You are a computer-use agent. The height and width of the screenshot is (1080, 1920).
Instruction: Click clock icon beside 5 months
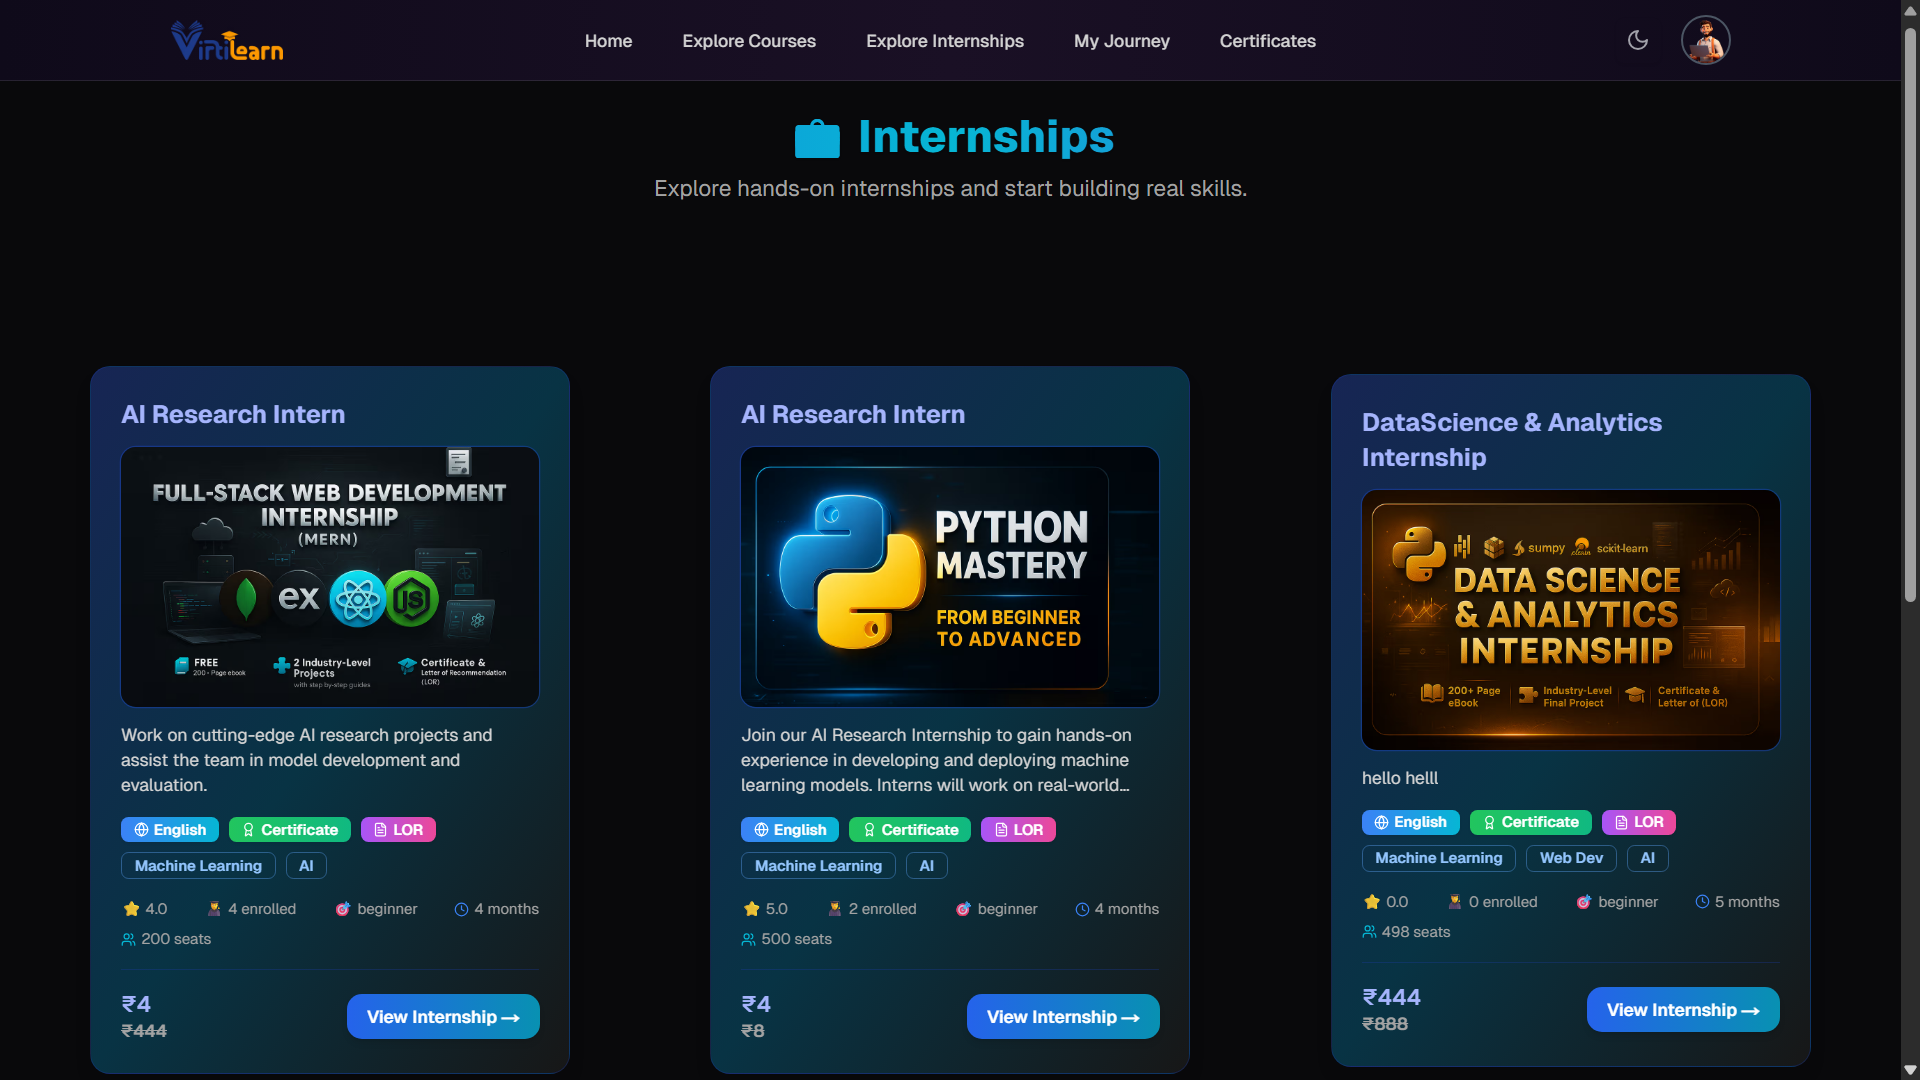pyautogui.click(x=1702, y=902)
